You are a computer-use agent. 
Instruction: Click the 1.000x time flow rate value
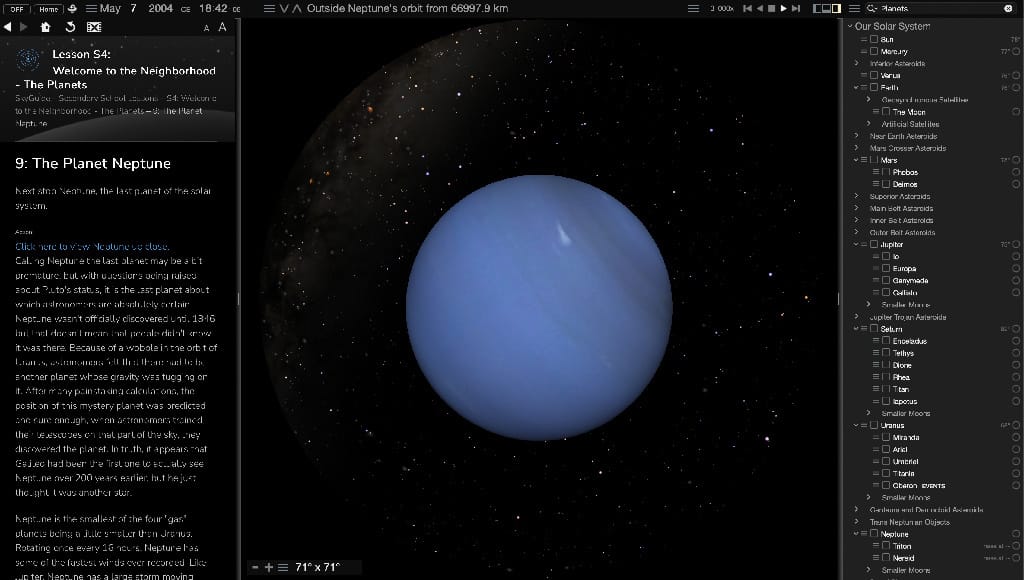click(722, 8)
